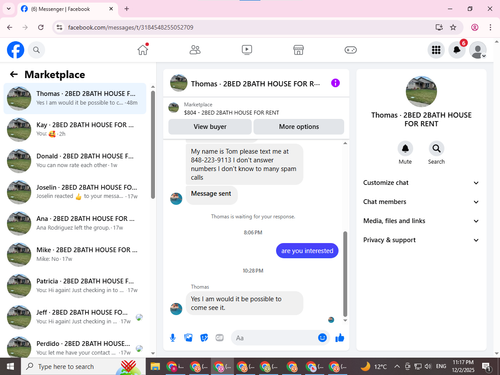Open the emoji picker in the message box
The height and width of the screenshot is (375, 500).
pos(322,338)
